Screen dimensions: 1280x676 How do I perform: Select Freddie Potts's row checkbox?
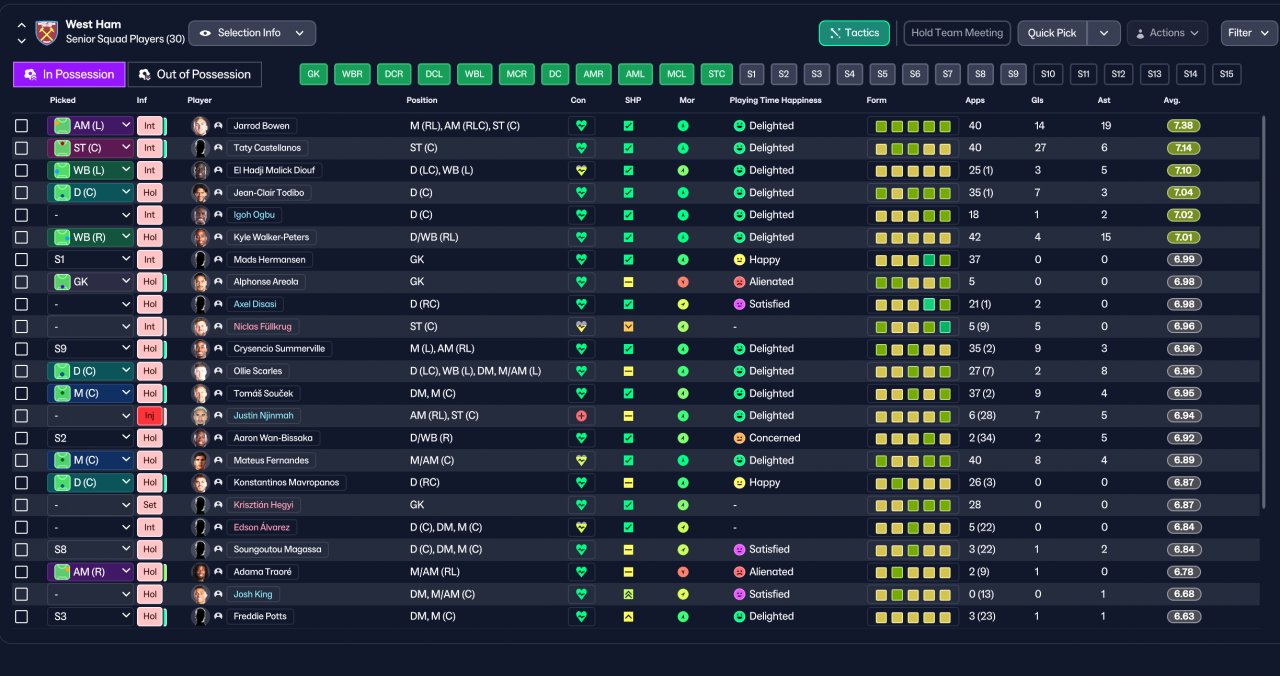pyautogui.click(x=22, y=617)
